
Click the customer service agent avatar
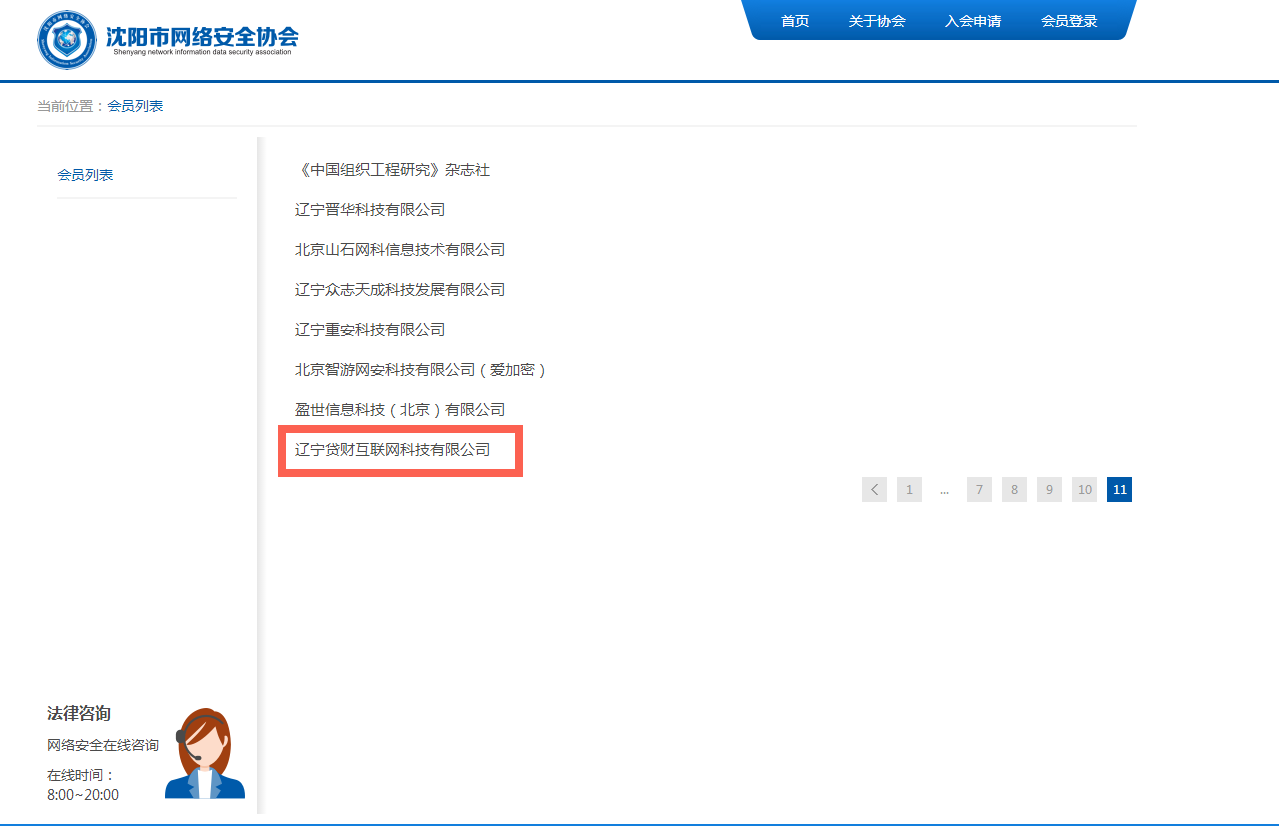click(x=205, y=754)
